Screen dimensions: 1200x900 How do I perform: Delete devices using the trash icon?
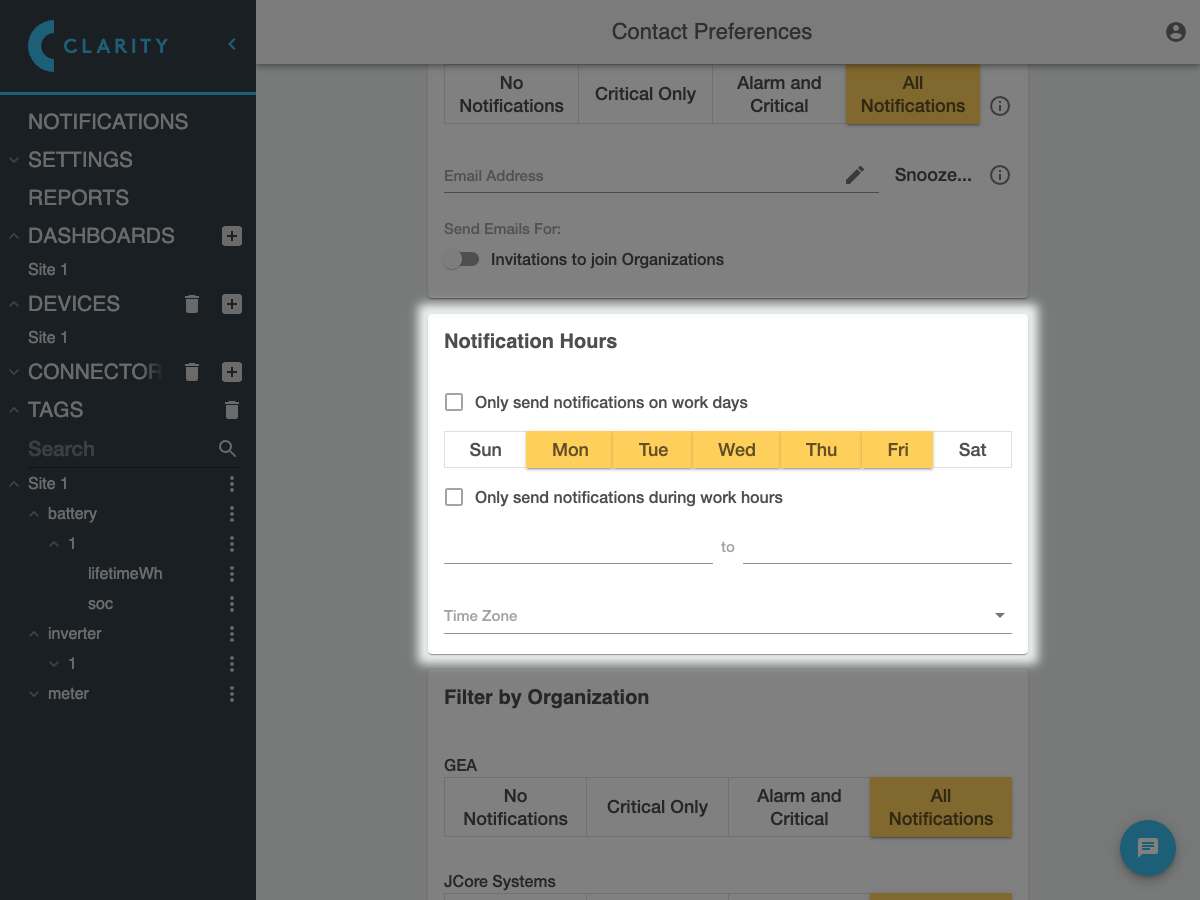point(193,304)
